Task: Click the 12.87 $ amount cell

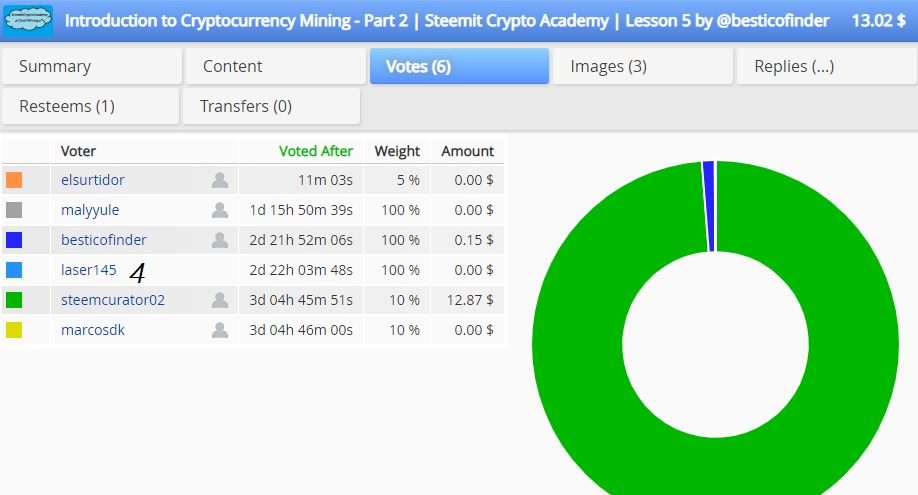Action: (x=467, y=300)
